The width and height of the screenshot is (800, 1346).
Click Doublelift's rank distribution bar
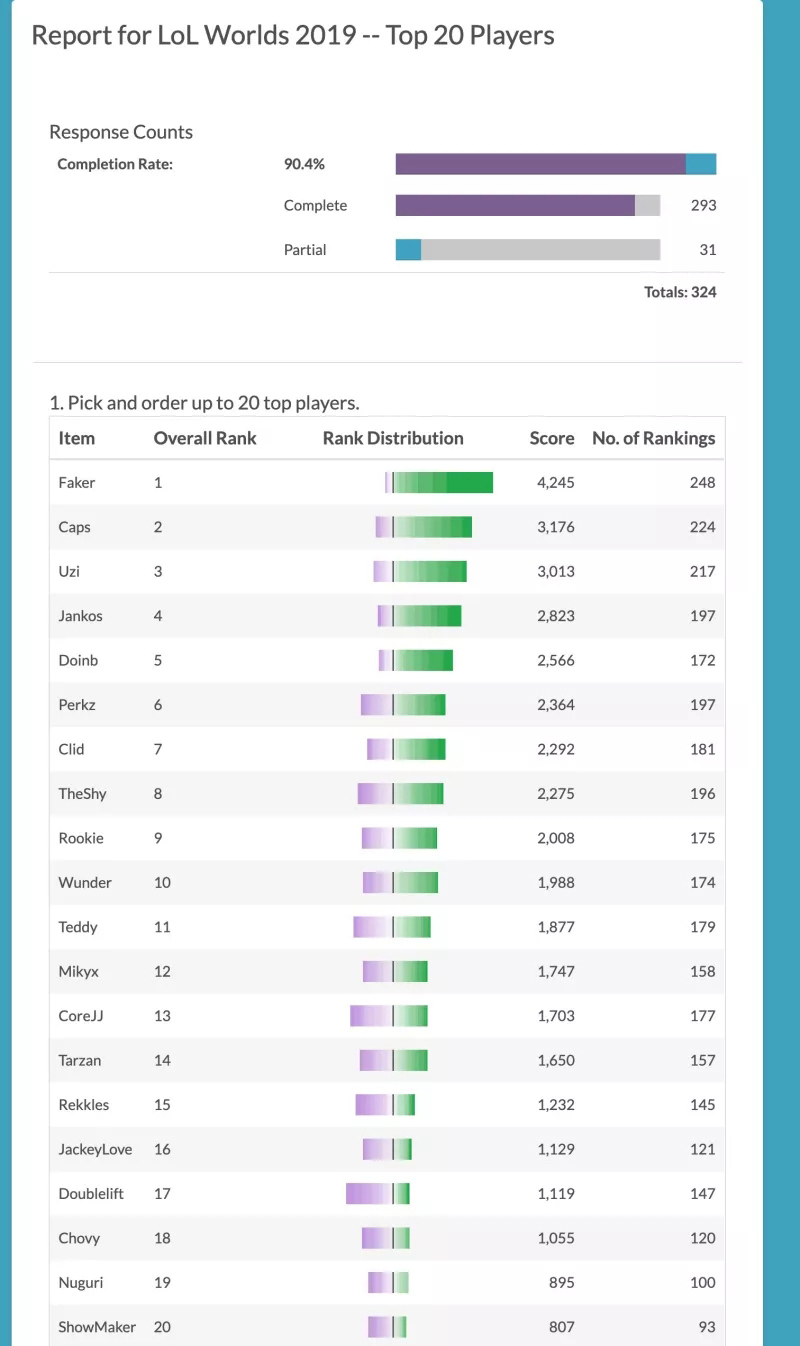click(x=378, y=1194)
